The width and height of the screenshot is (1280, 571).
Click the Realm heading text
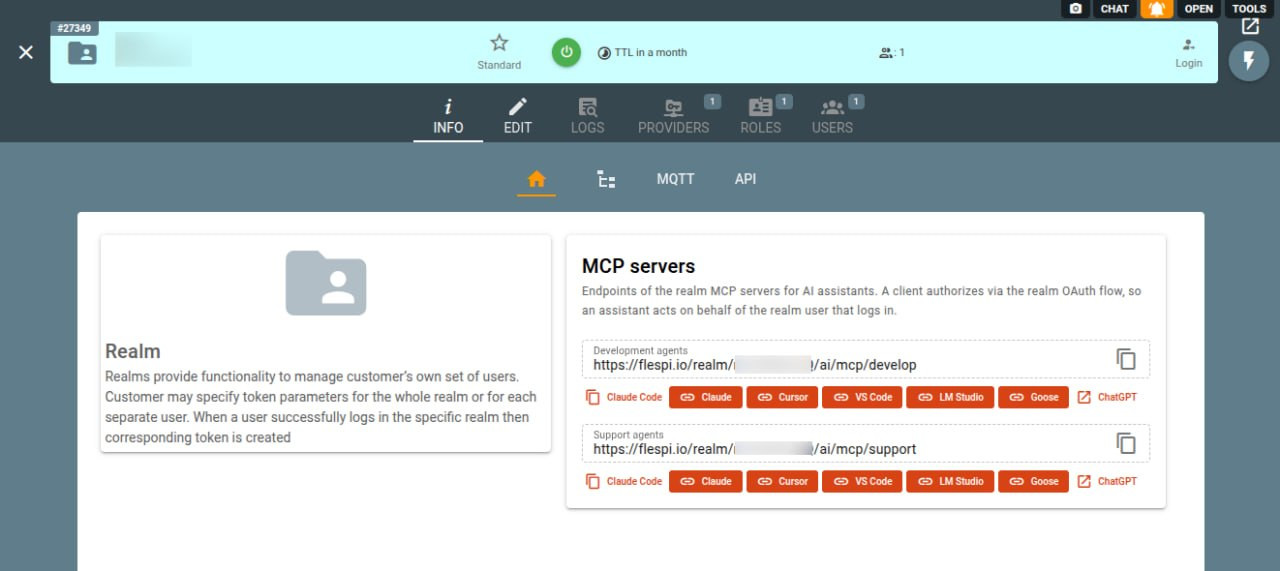[133, 351]
